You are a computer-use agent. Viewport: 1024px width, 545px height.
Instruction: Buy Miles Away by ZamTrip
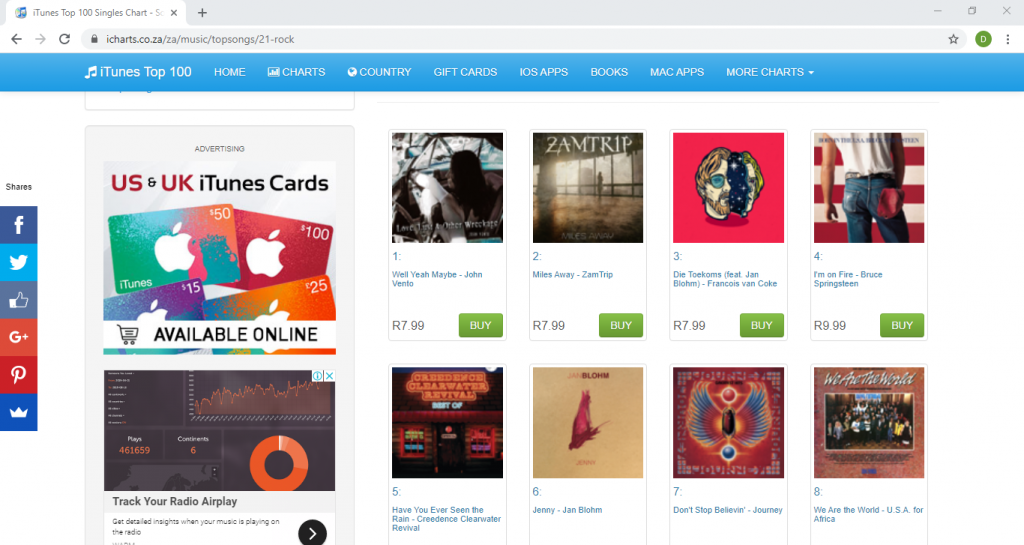[620, 325]
